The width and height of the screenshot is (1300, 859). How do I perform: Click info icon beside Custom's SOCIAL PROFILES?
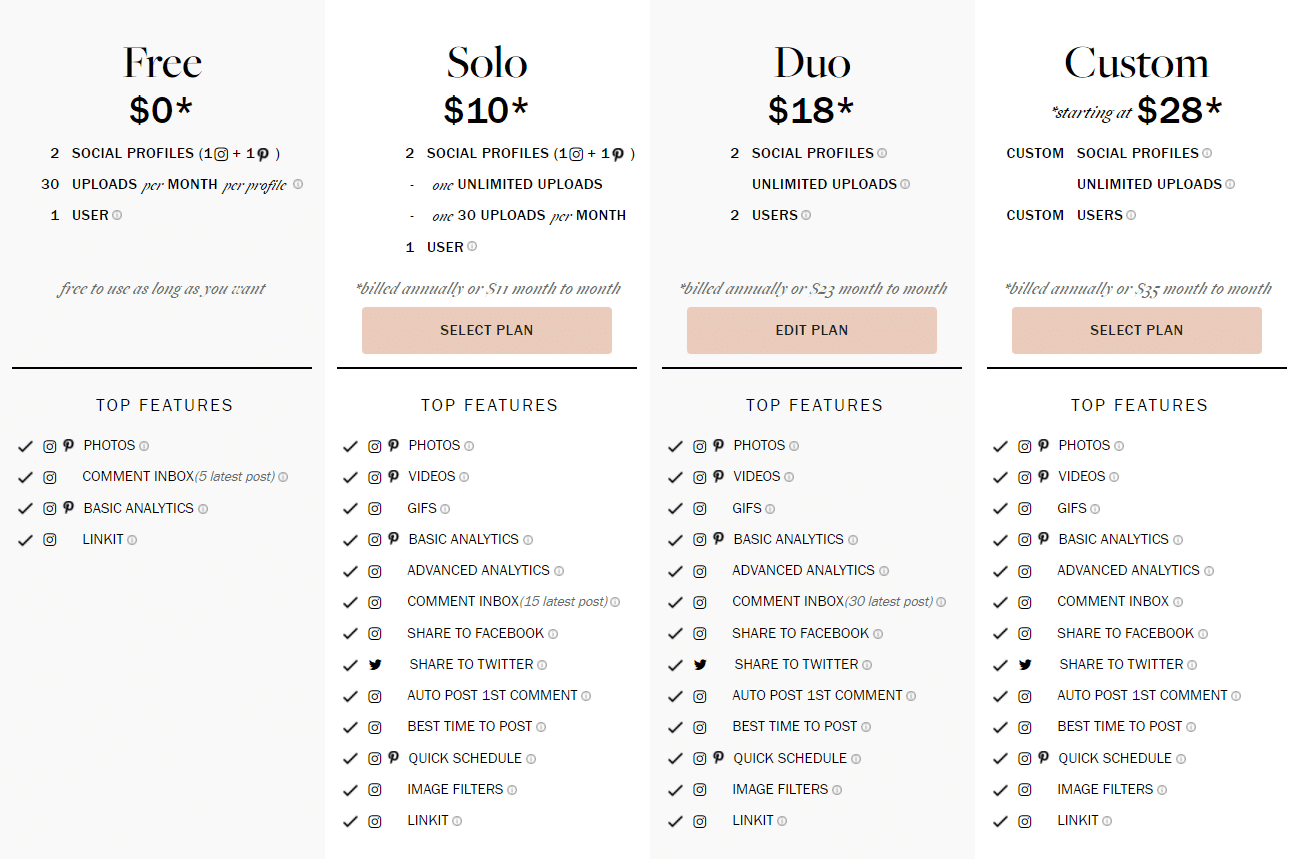click(x=1207, y=153)
